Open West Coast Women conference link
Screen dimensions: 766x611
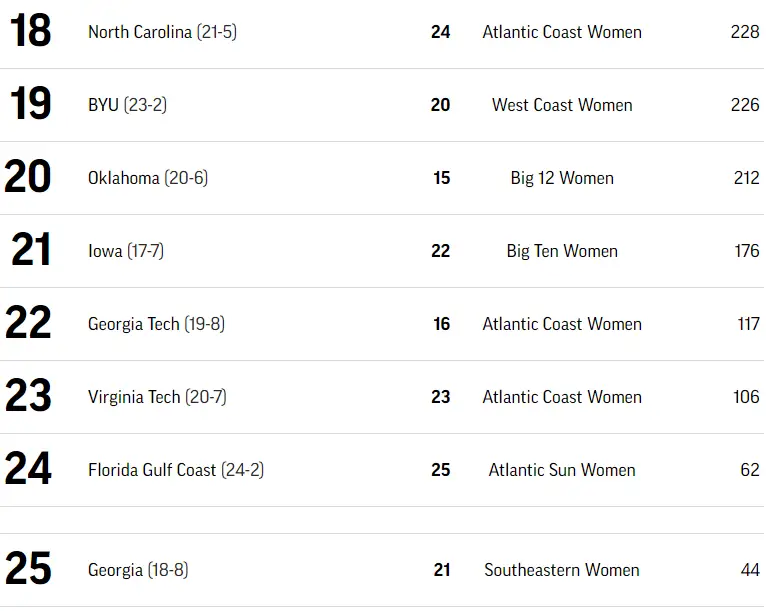pyautogui.click(x=562, y=105)
